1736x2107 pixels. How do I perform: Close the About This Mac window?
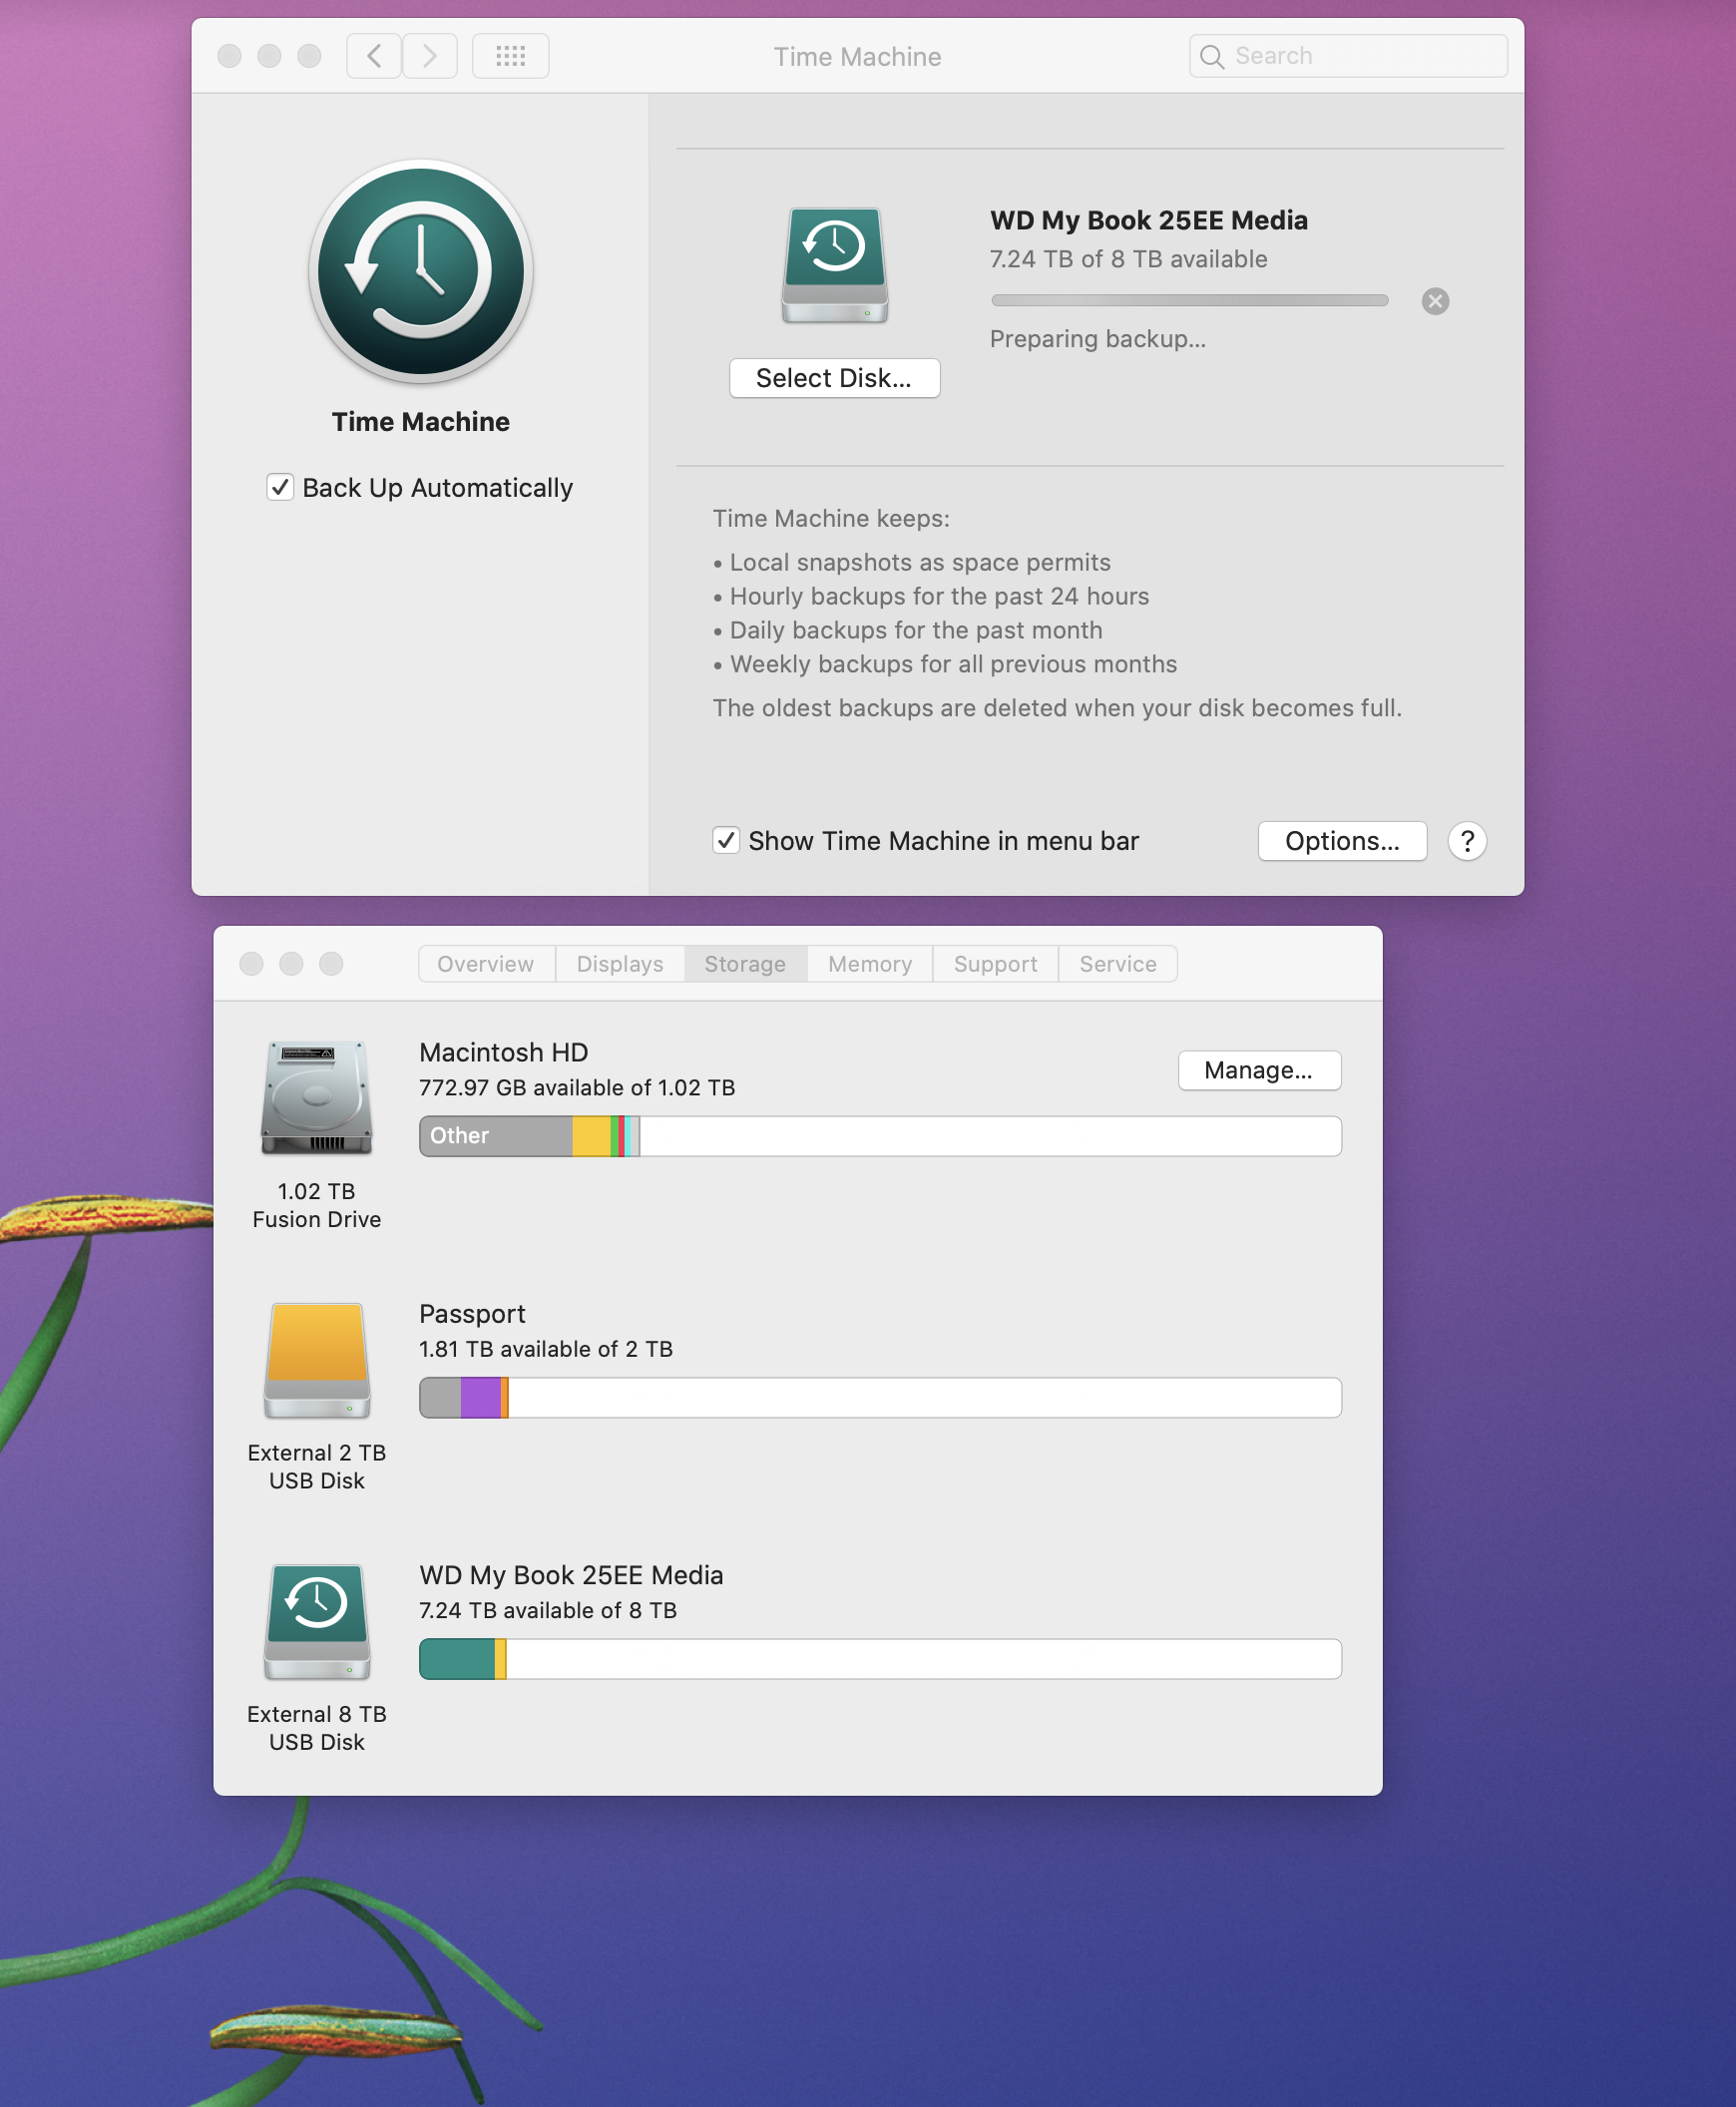pyautogui.click(x=251, y=963)
